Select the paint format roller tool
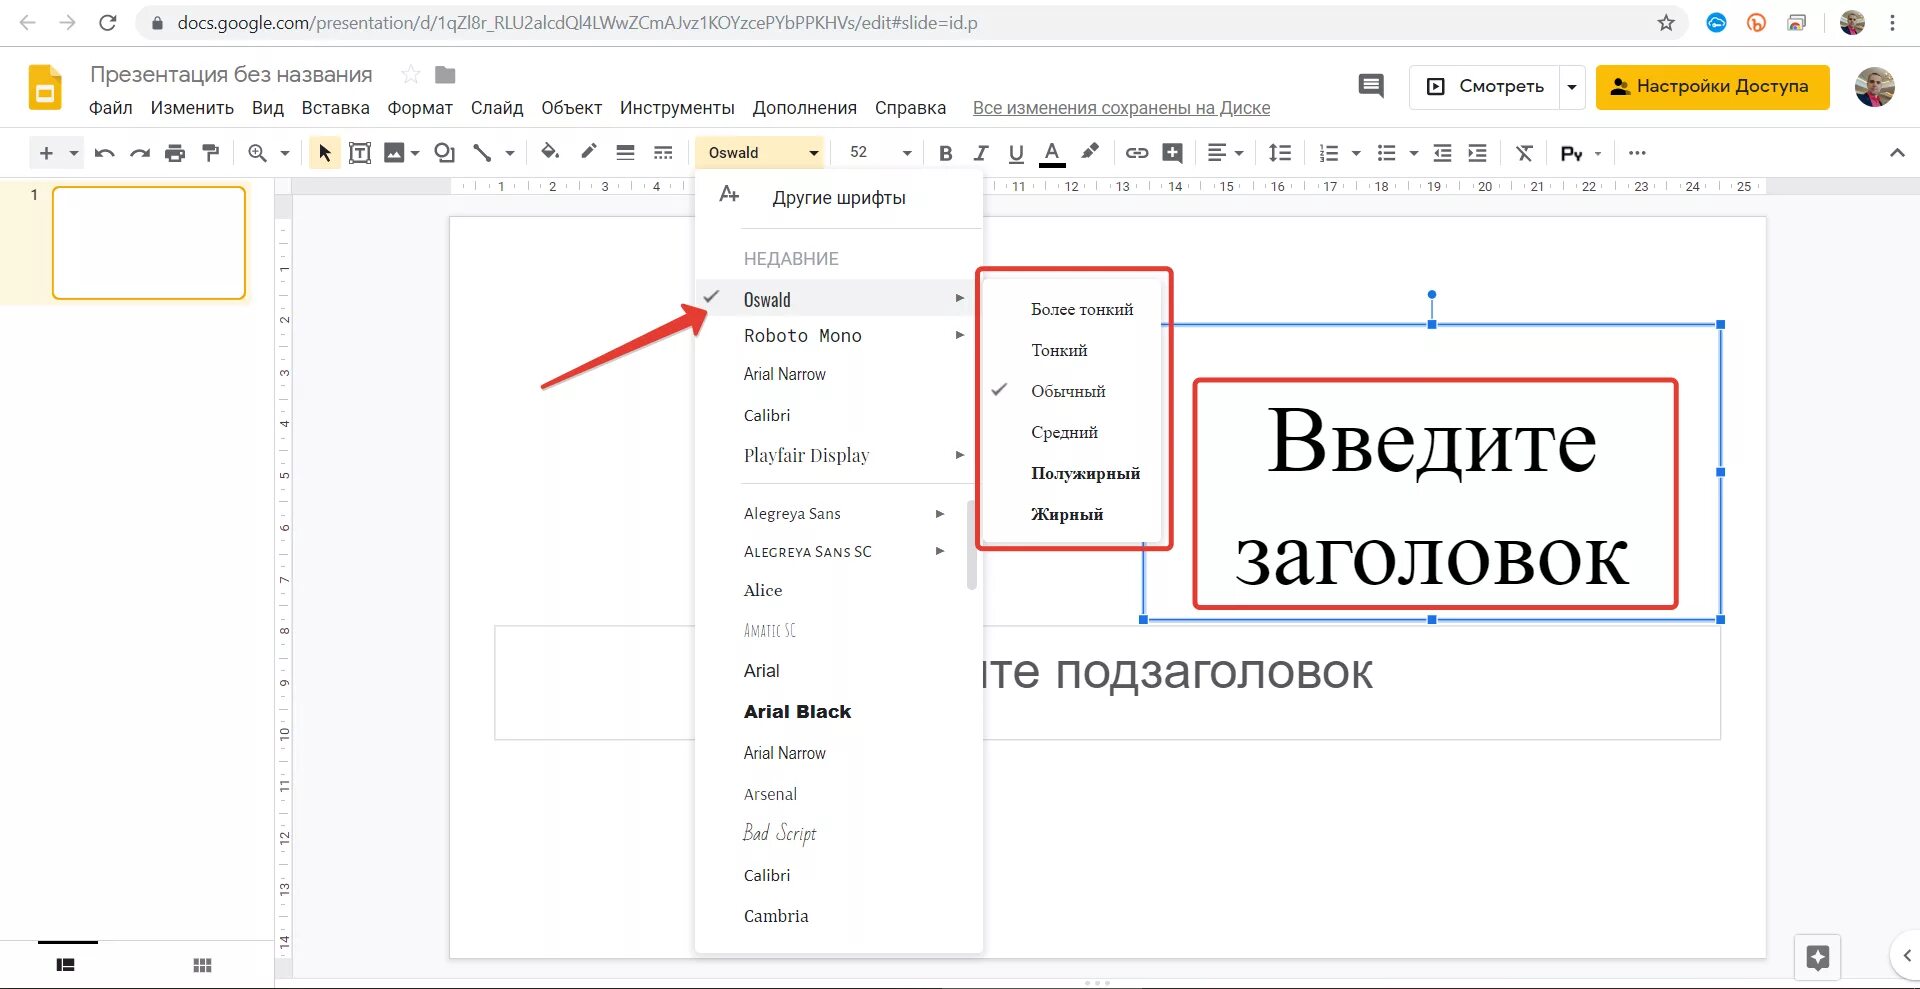Screen dimensions: 1920x989 coord(210,153)
